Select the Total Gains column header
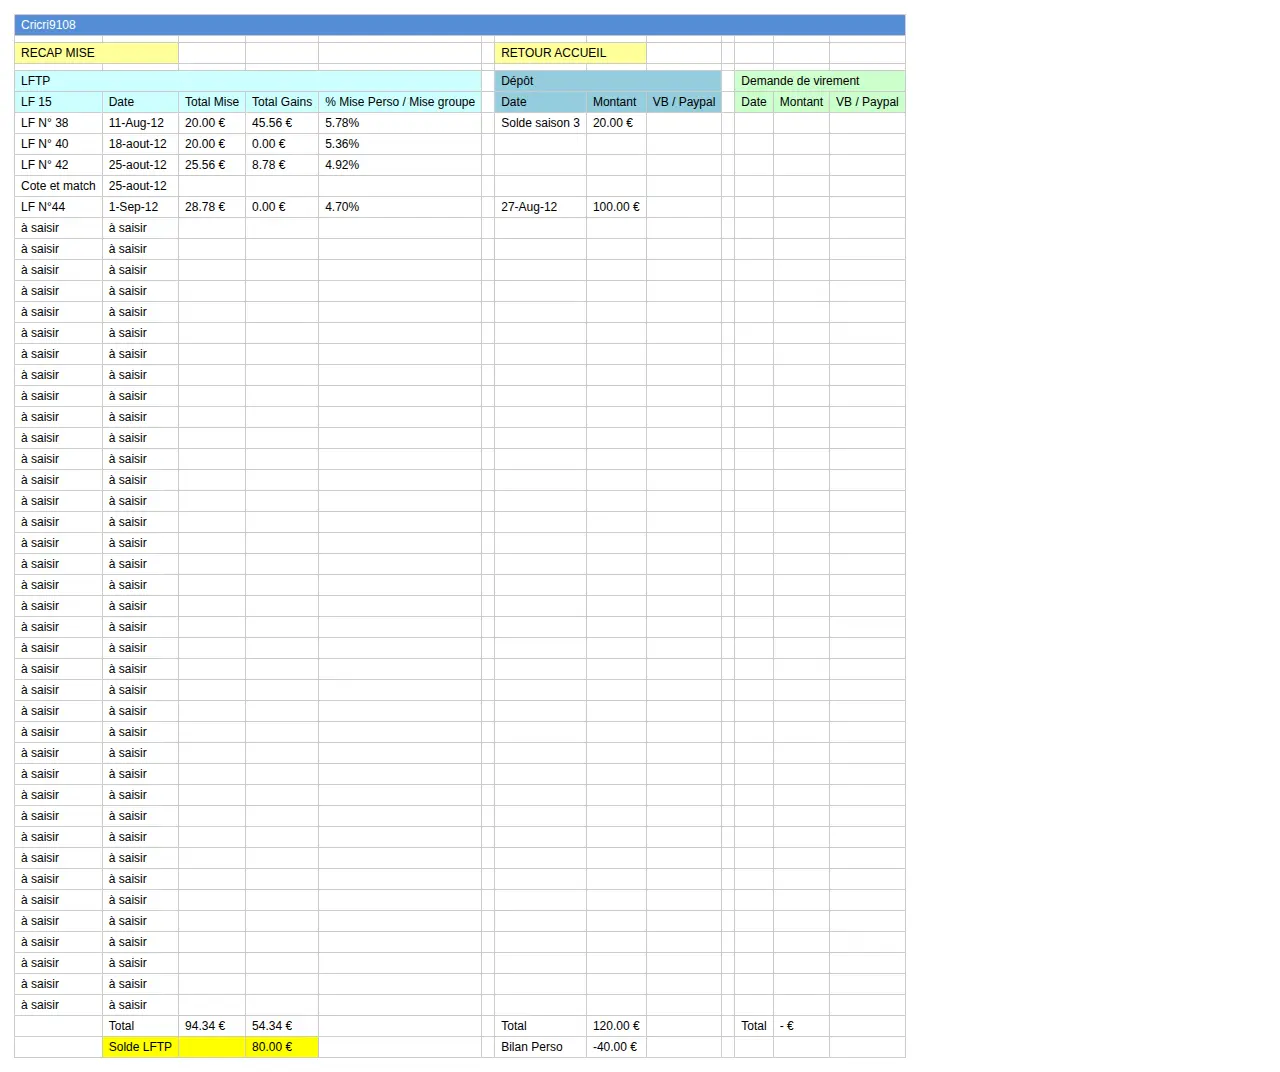Image resolution: width=1280 pixels, height=1072 pixels. pos(282,102)
